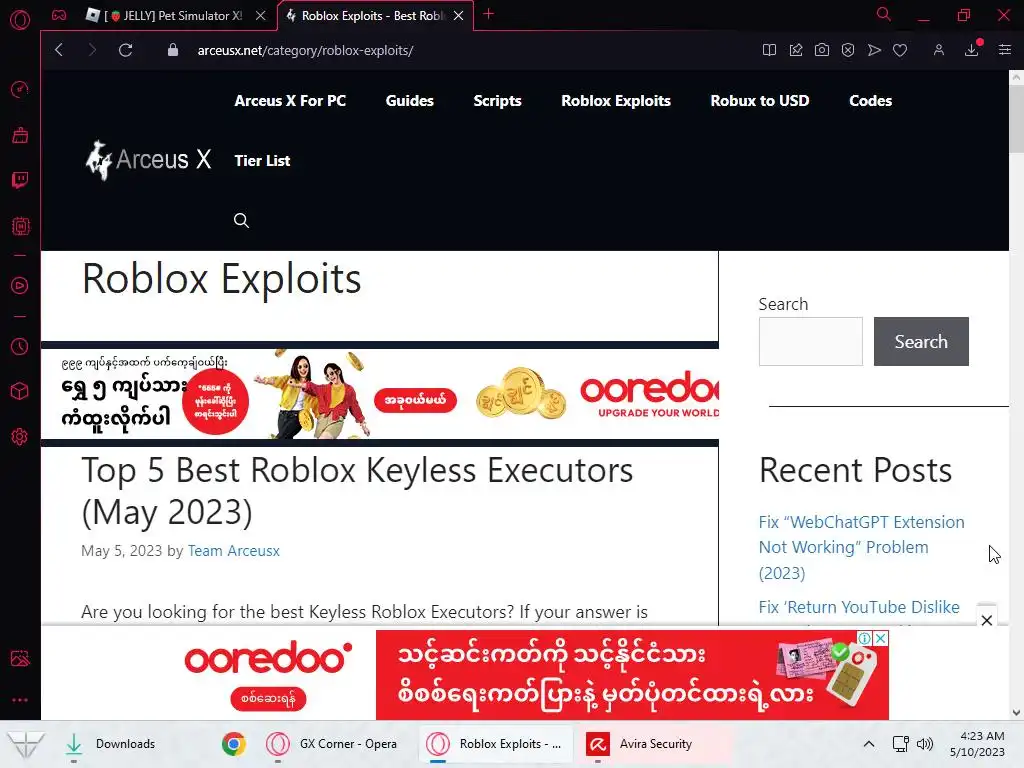The height and width of the screenshot is (768, 1024).
Task: Open Arceus X For PC menu
Action: click(x=290, y=101)
